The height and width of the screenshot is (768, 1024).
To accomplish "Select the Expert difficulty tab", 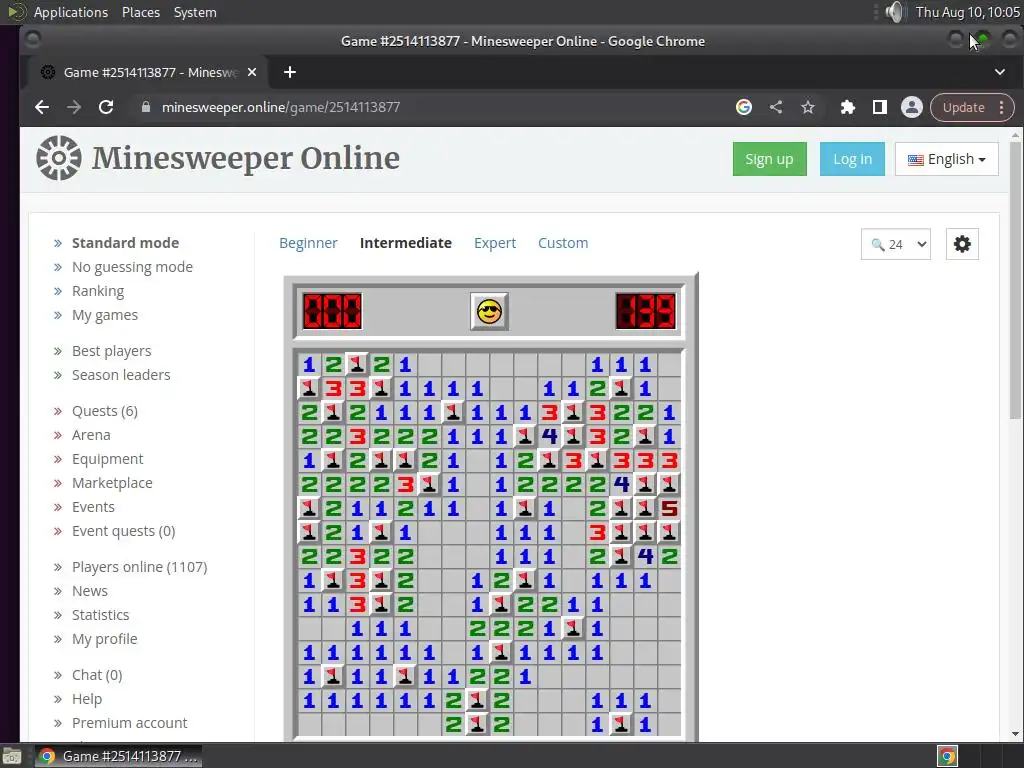I will (x=495, y=243).
